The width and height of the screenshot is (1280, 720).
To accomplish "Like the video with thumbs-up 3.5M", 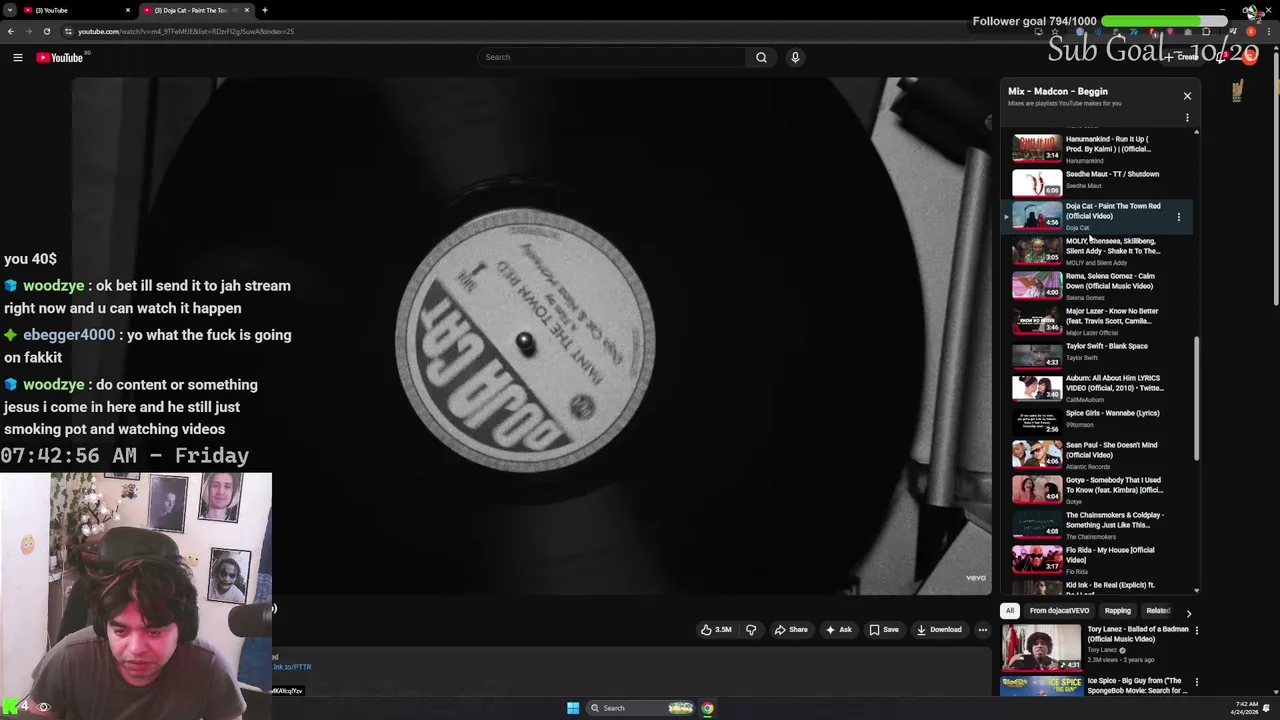I will click(716, 630).
